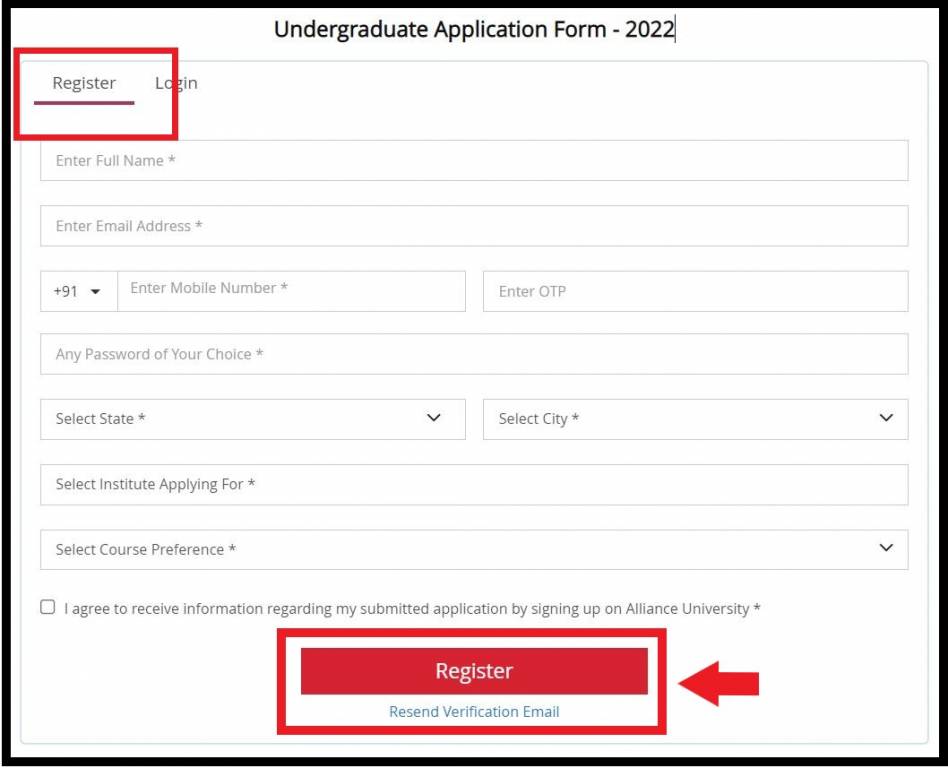The width and height of the screenshot is (948, 768).
Task: Click the password of your choice field
Action: tap(474, 354)
